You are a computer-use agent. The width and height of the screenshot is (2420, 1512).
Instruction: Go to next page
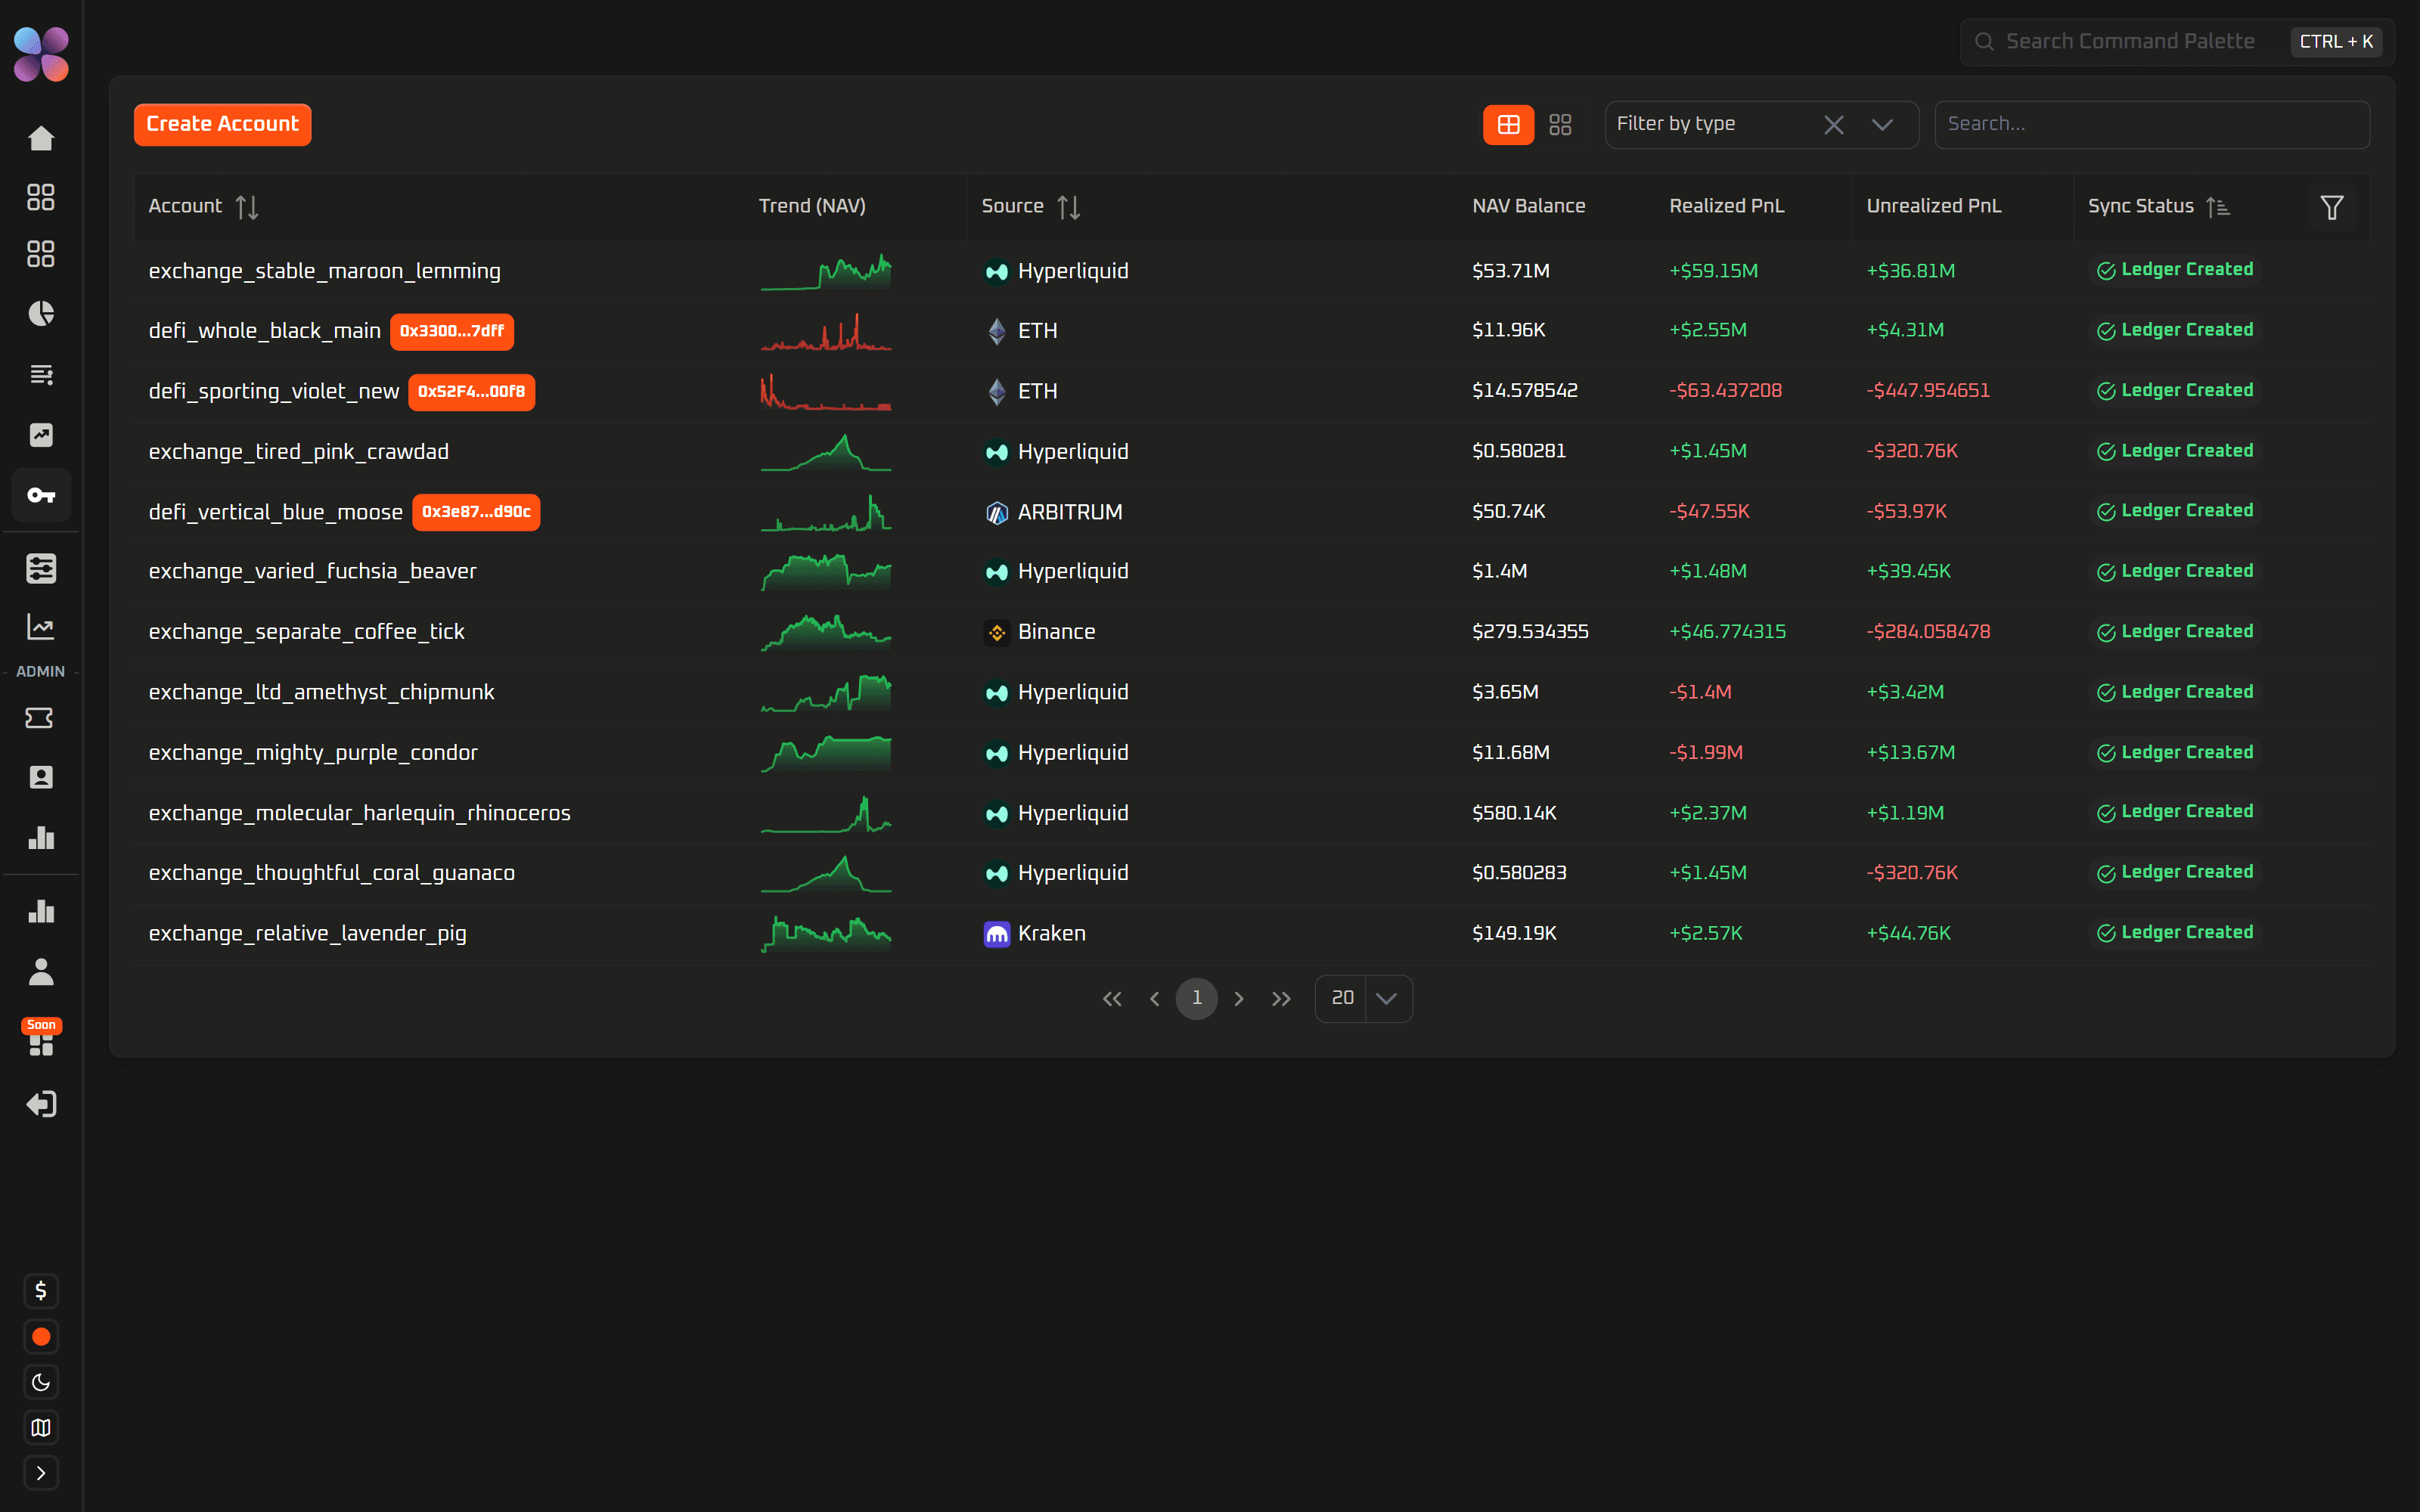point(1240,999)
